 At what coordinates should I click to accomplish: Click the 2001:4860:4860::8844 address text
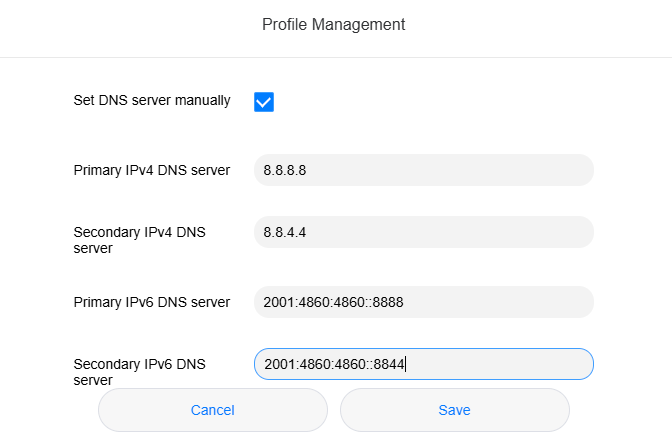(x=334, y=364)
